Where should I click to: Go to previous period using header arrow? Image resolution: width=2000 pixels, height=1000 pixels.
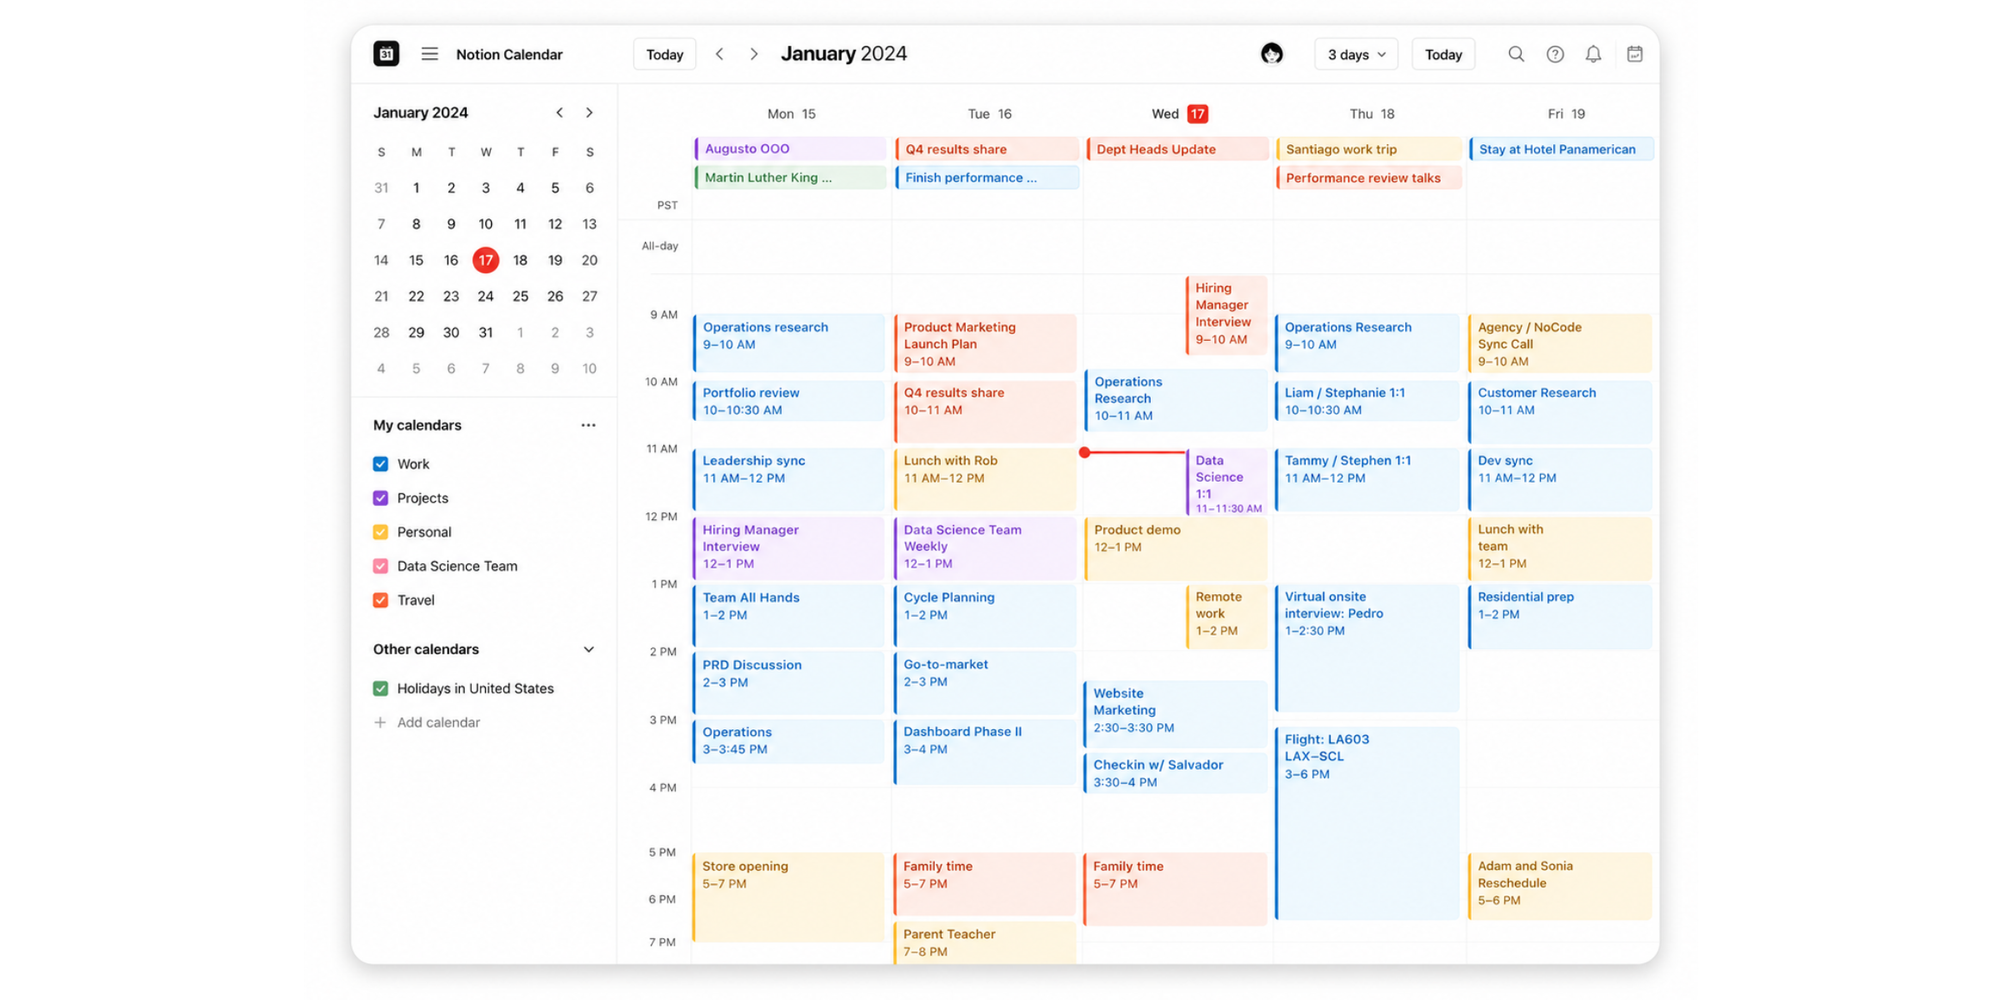719,54
